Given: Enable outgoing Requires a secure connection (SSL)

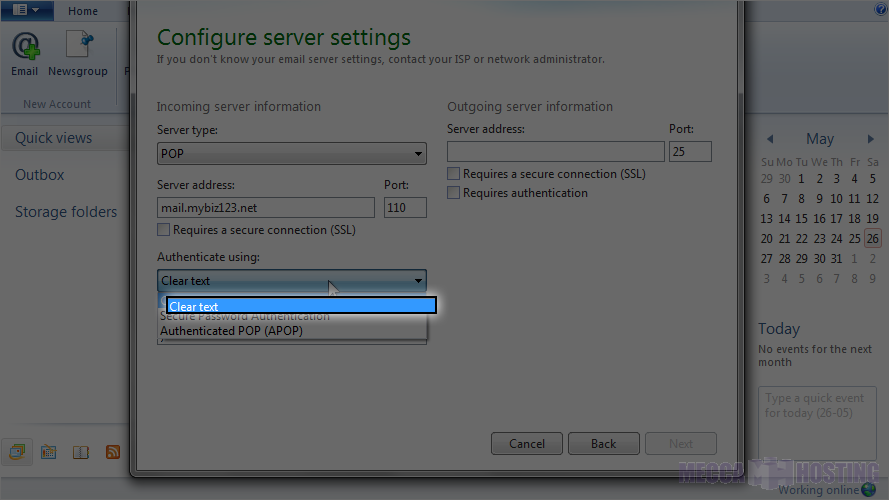Looking at the screenshot, I should coord(454,174).
